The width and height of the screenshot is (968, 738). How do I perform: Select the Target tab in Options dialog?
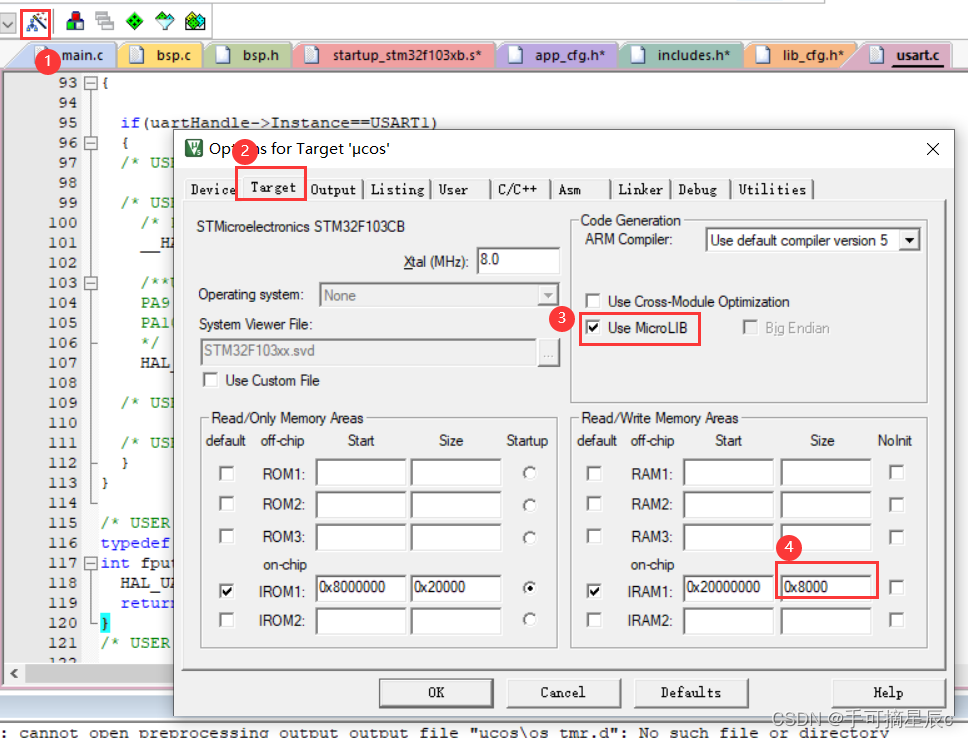(272, 187)
